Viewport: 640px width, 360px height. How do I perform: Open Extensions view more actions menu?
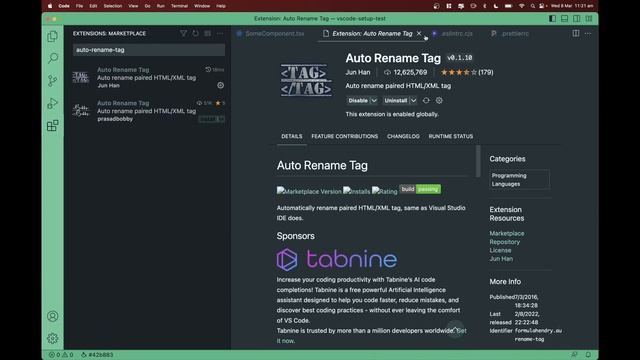tap(220, 33)
